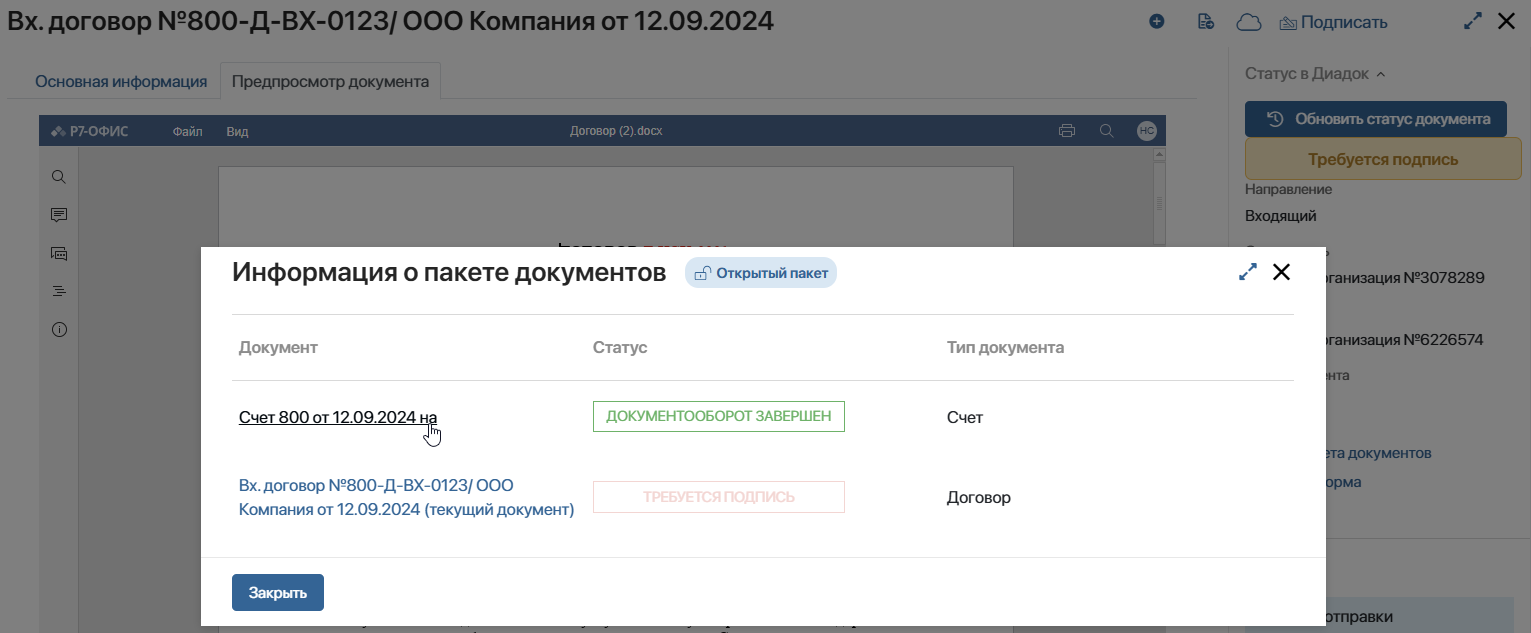Toggle the Открытый пакет badge
Image resolution: width=1531 pixels, height=633 pixels.
tap(761, 272)
